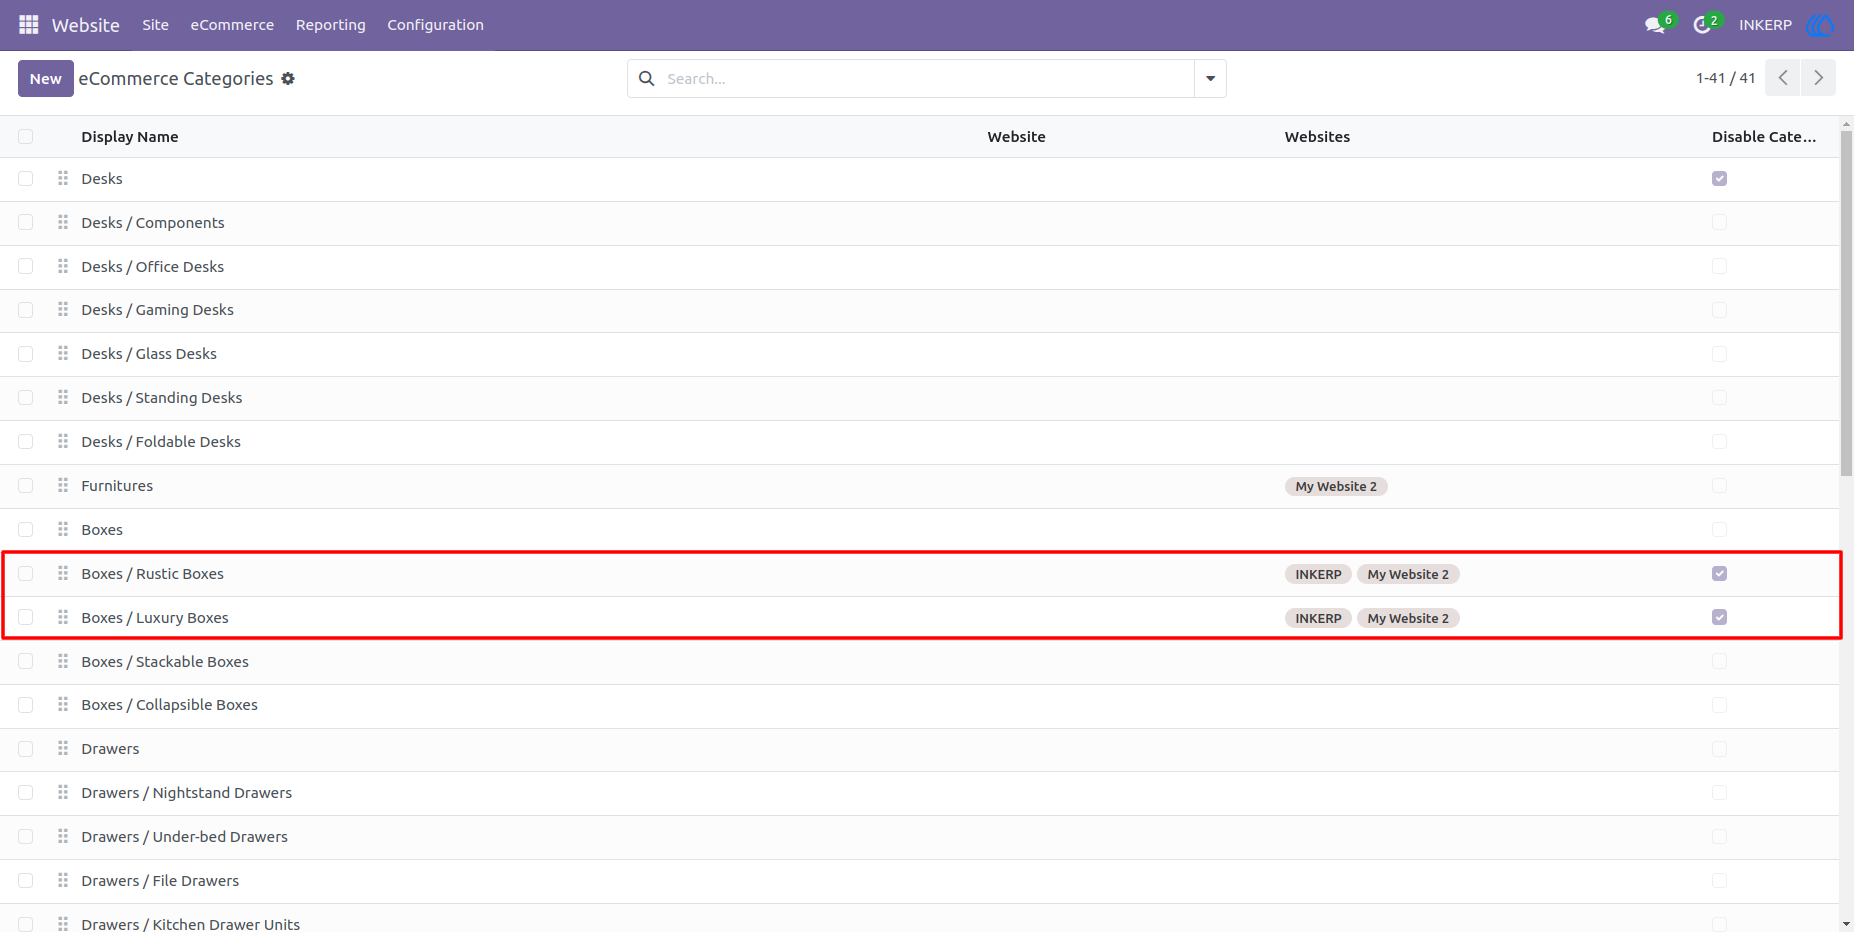This screenshot has height=932, width=1854.
Task: Uncheck Disable Category for Boxes / Rustic Boxes
Action: click(1719, 573)
